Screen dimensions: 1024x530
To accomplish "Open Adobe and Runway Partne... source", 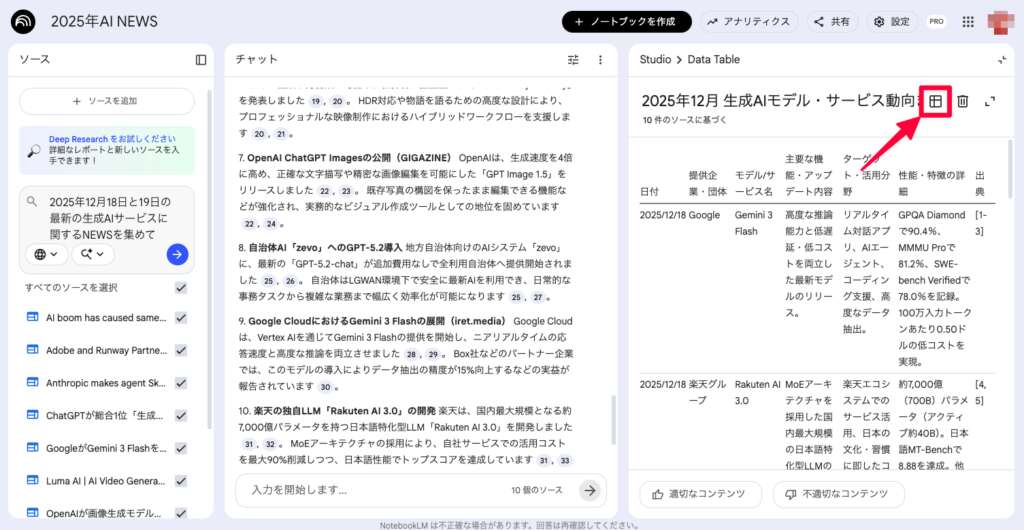I will pyautogui.click(x=106, y=351).
